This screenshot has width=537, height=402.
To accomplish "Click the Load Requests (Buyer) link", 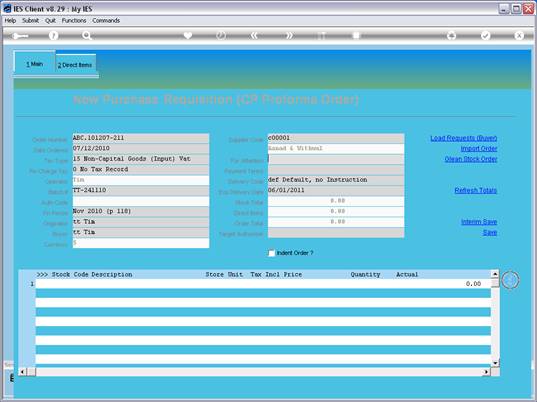I will [x=464, y=138].
